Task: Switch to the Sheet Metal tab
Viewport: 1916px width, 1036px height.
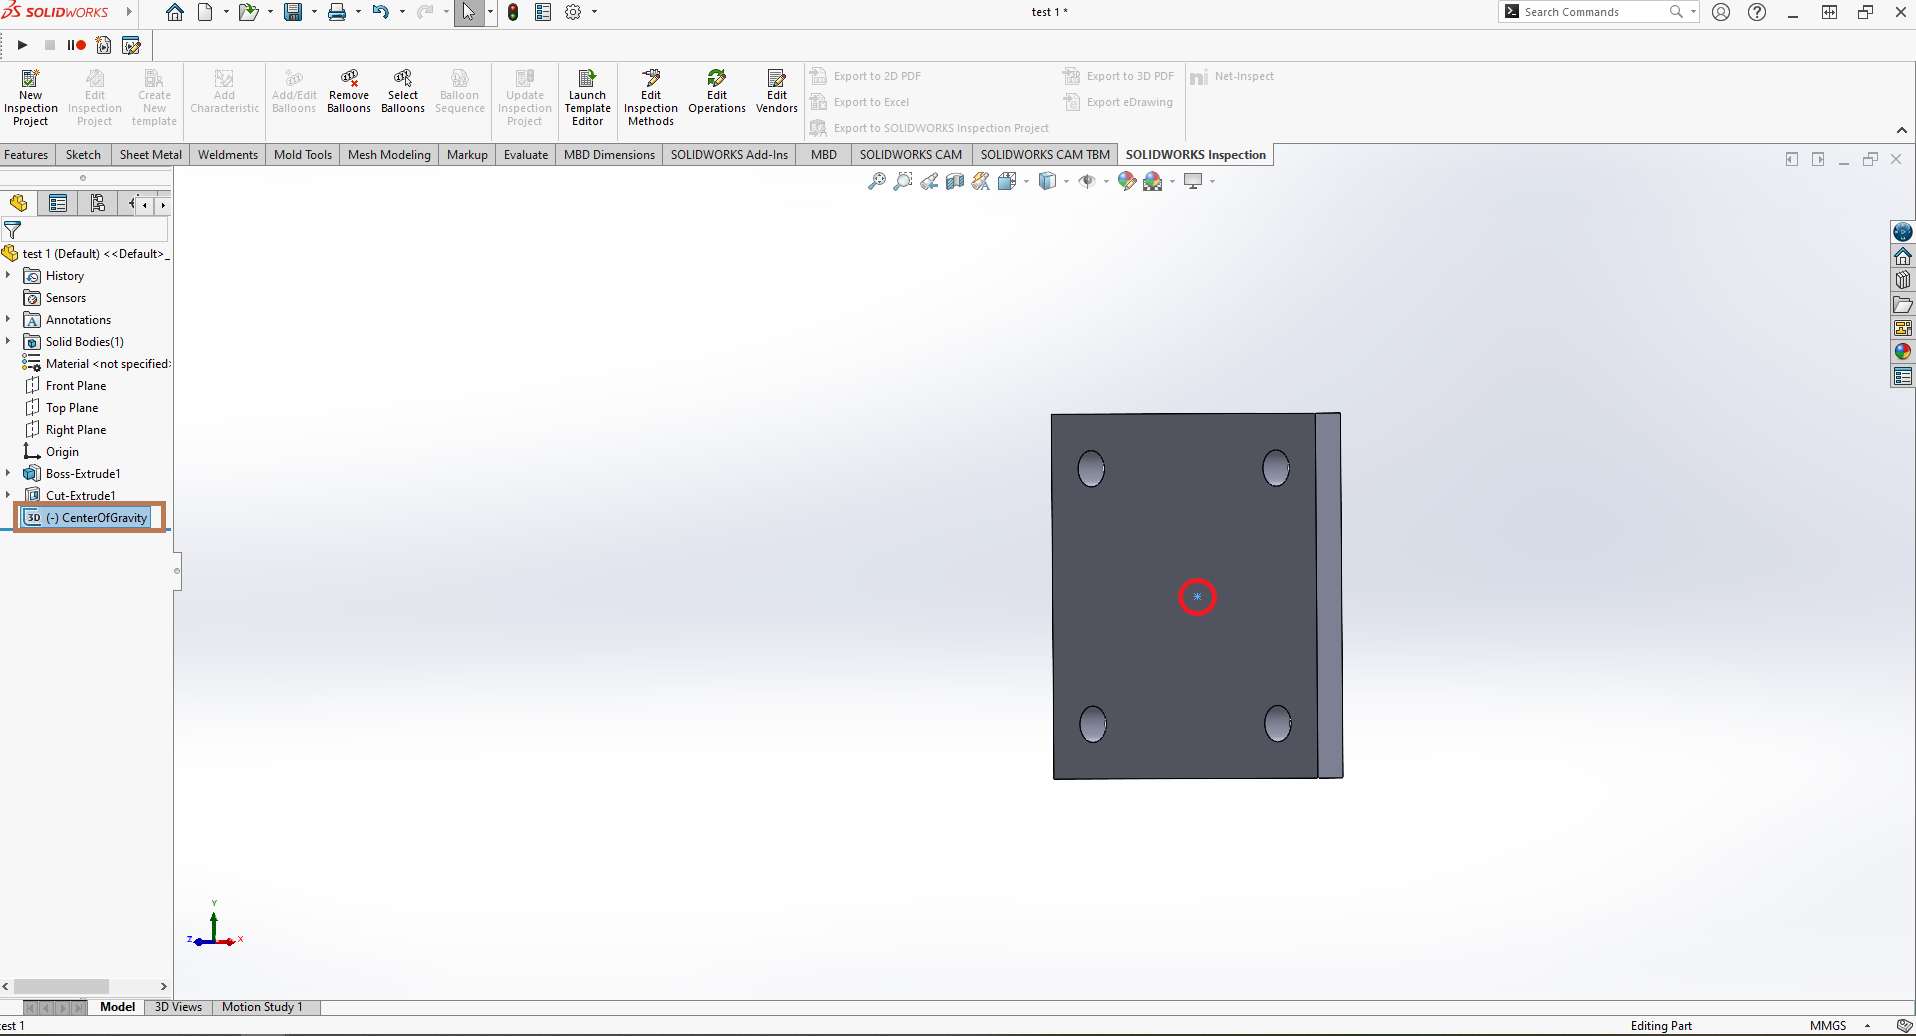Action: click(x=150, y=154)
